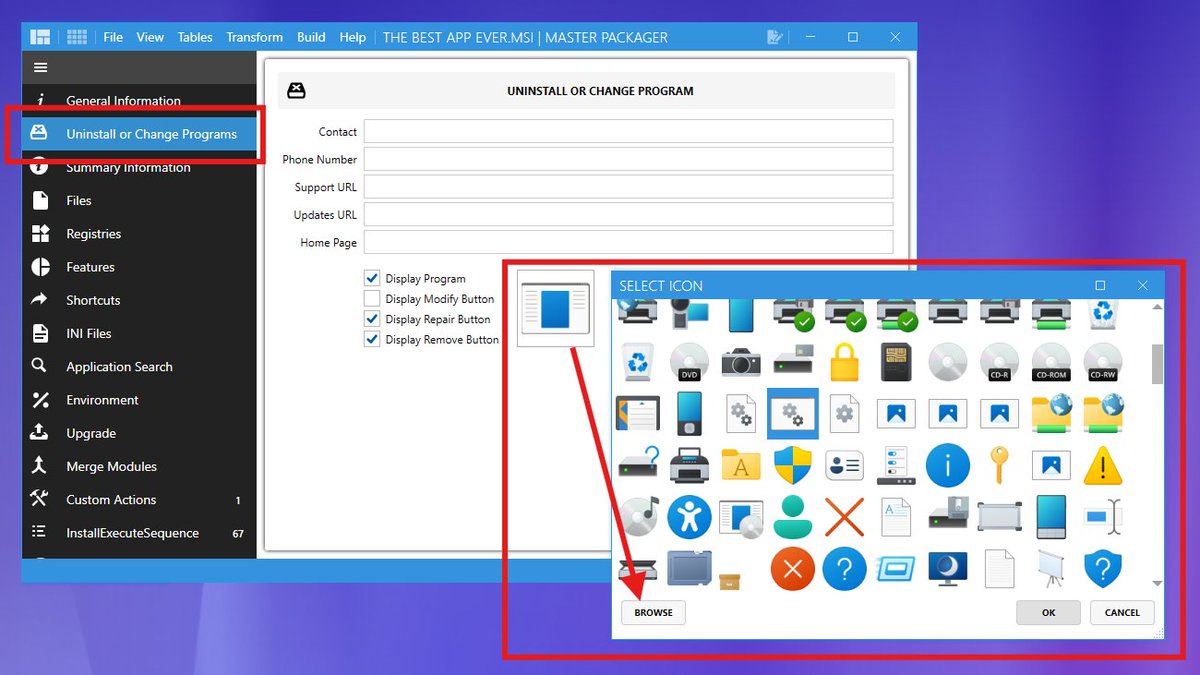Select the black memory card icon
Viewport: 1200px width, 675px height.
pos(895,363)
